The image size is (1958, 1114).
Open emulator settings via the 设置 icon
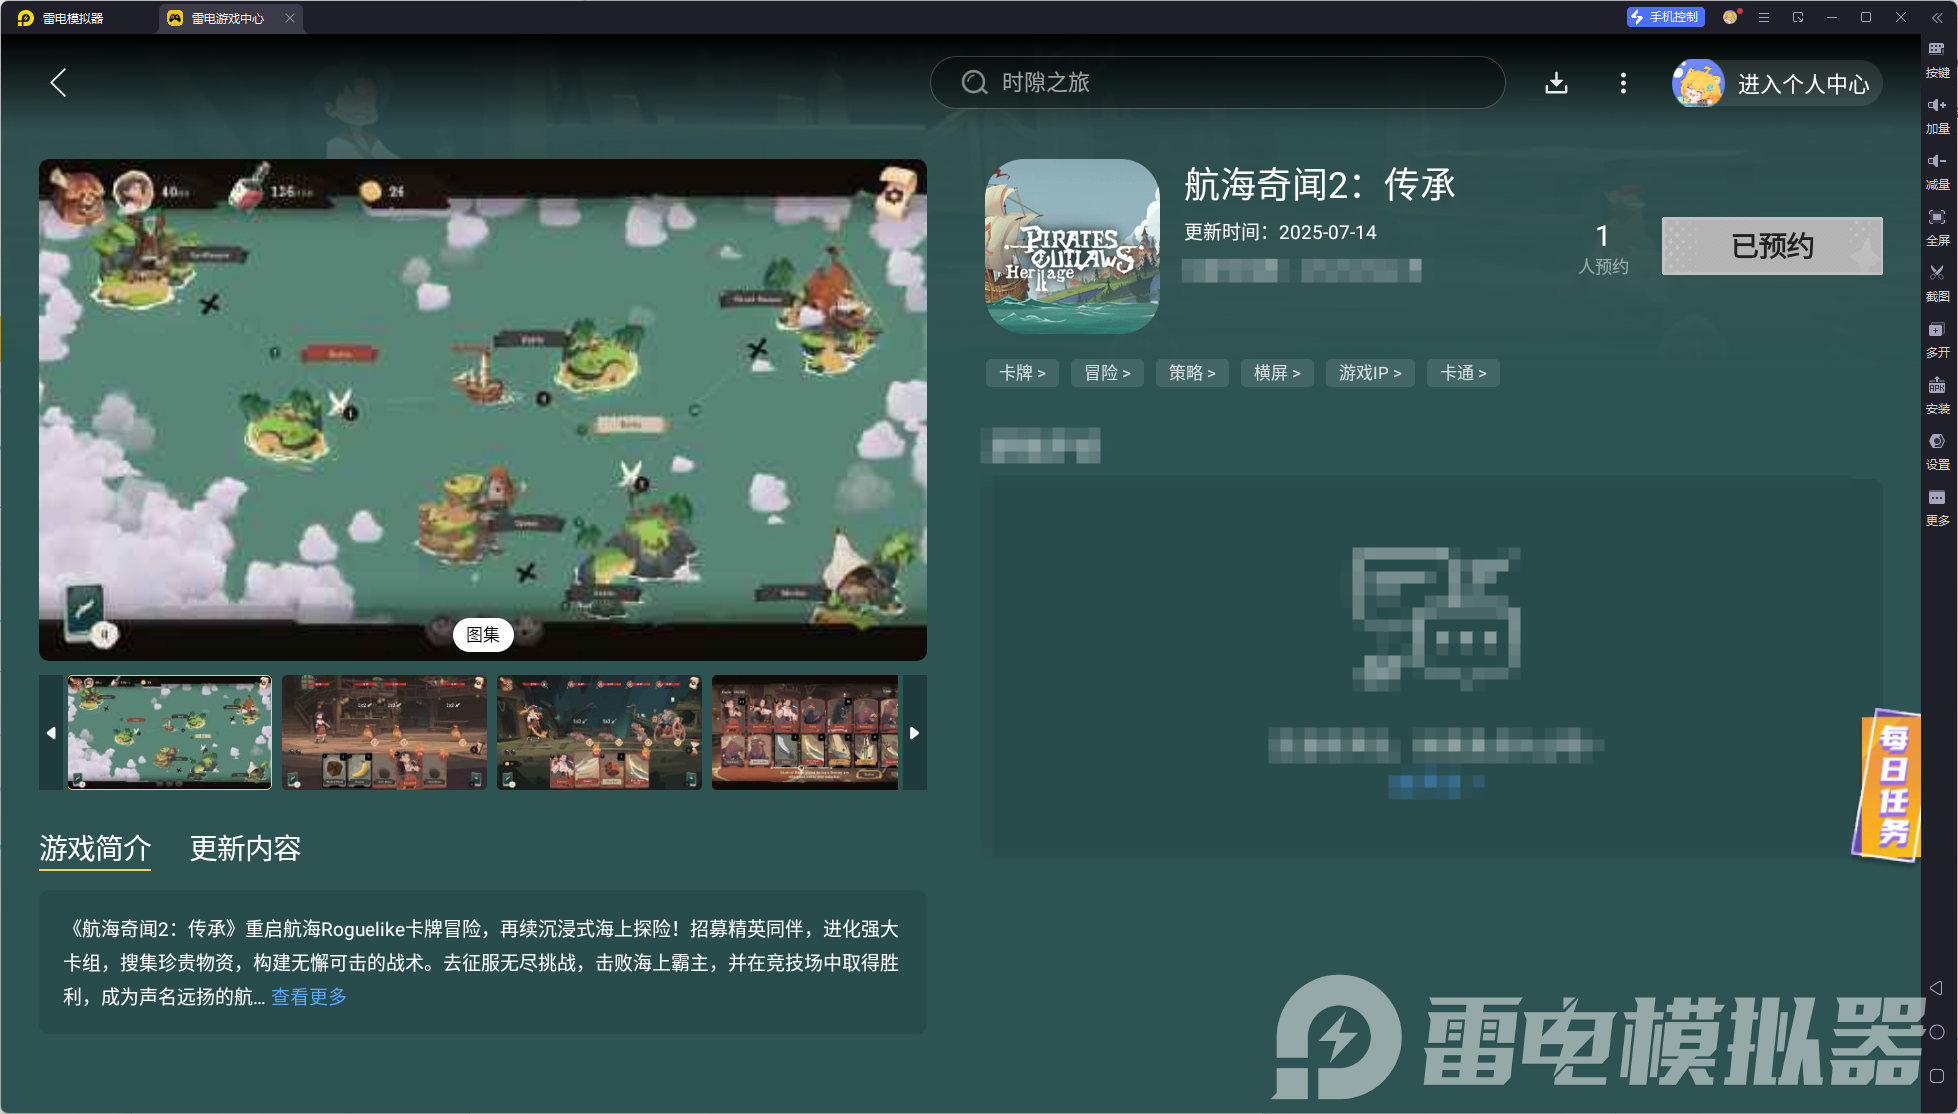tap(1937, 451)
